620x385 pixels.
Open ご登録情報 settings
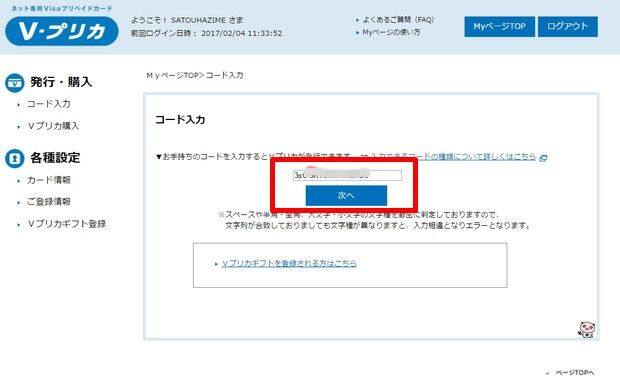(x=49, y=202)
